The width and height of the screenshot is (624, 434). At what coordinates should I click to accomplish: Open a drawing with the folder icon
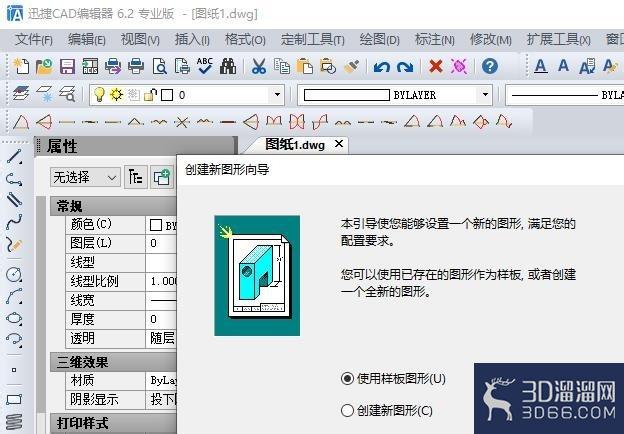coord(44,66)
